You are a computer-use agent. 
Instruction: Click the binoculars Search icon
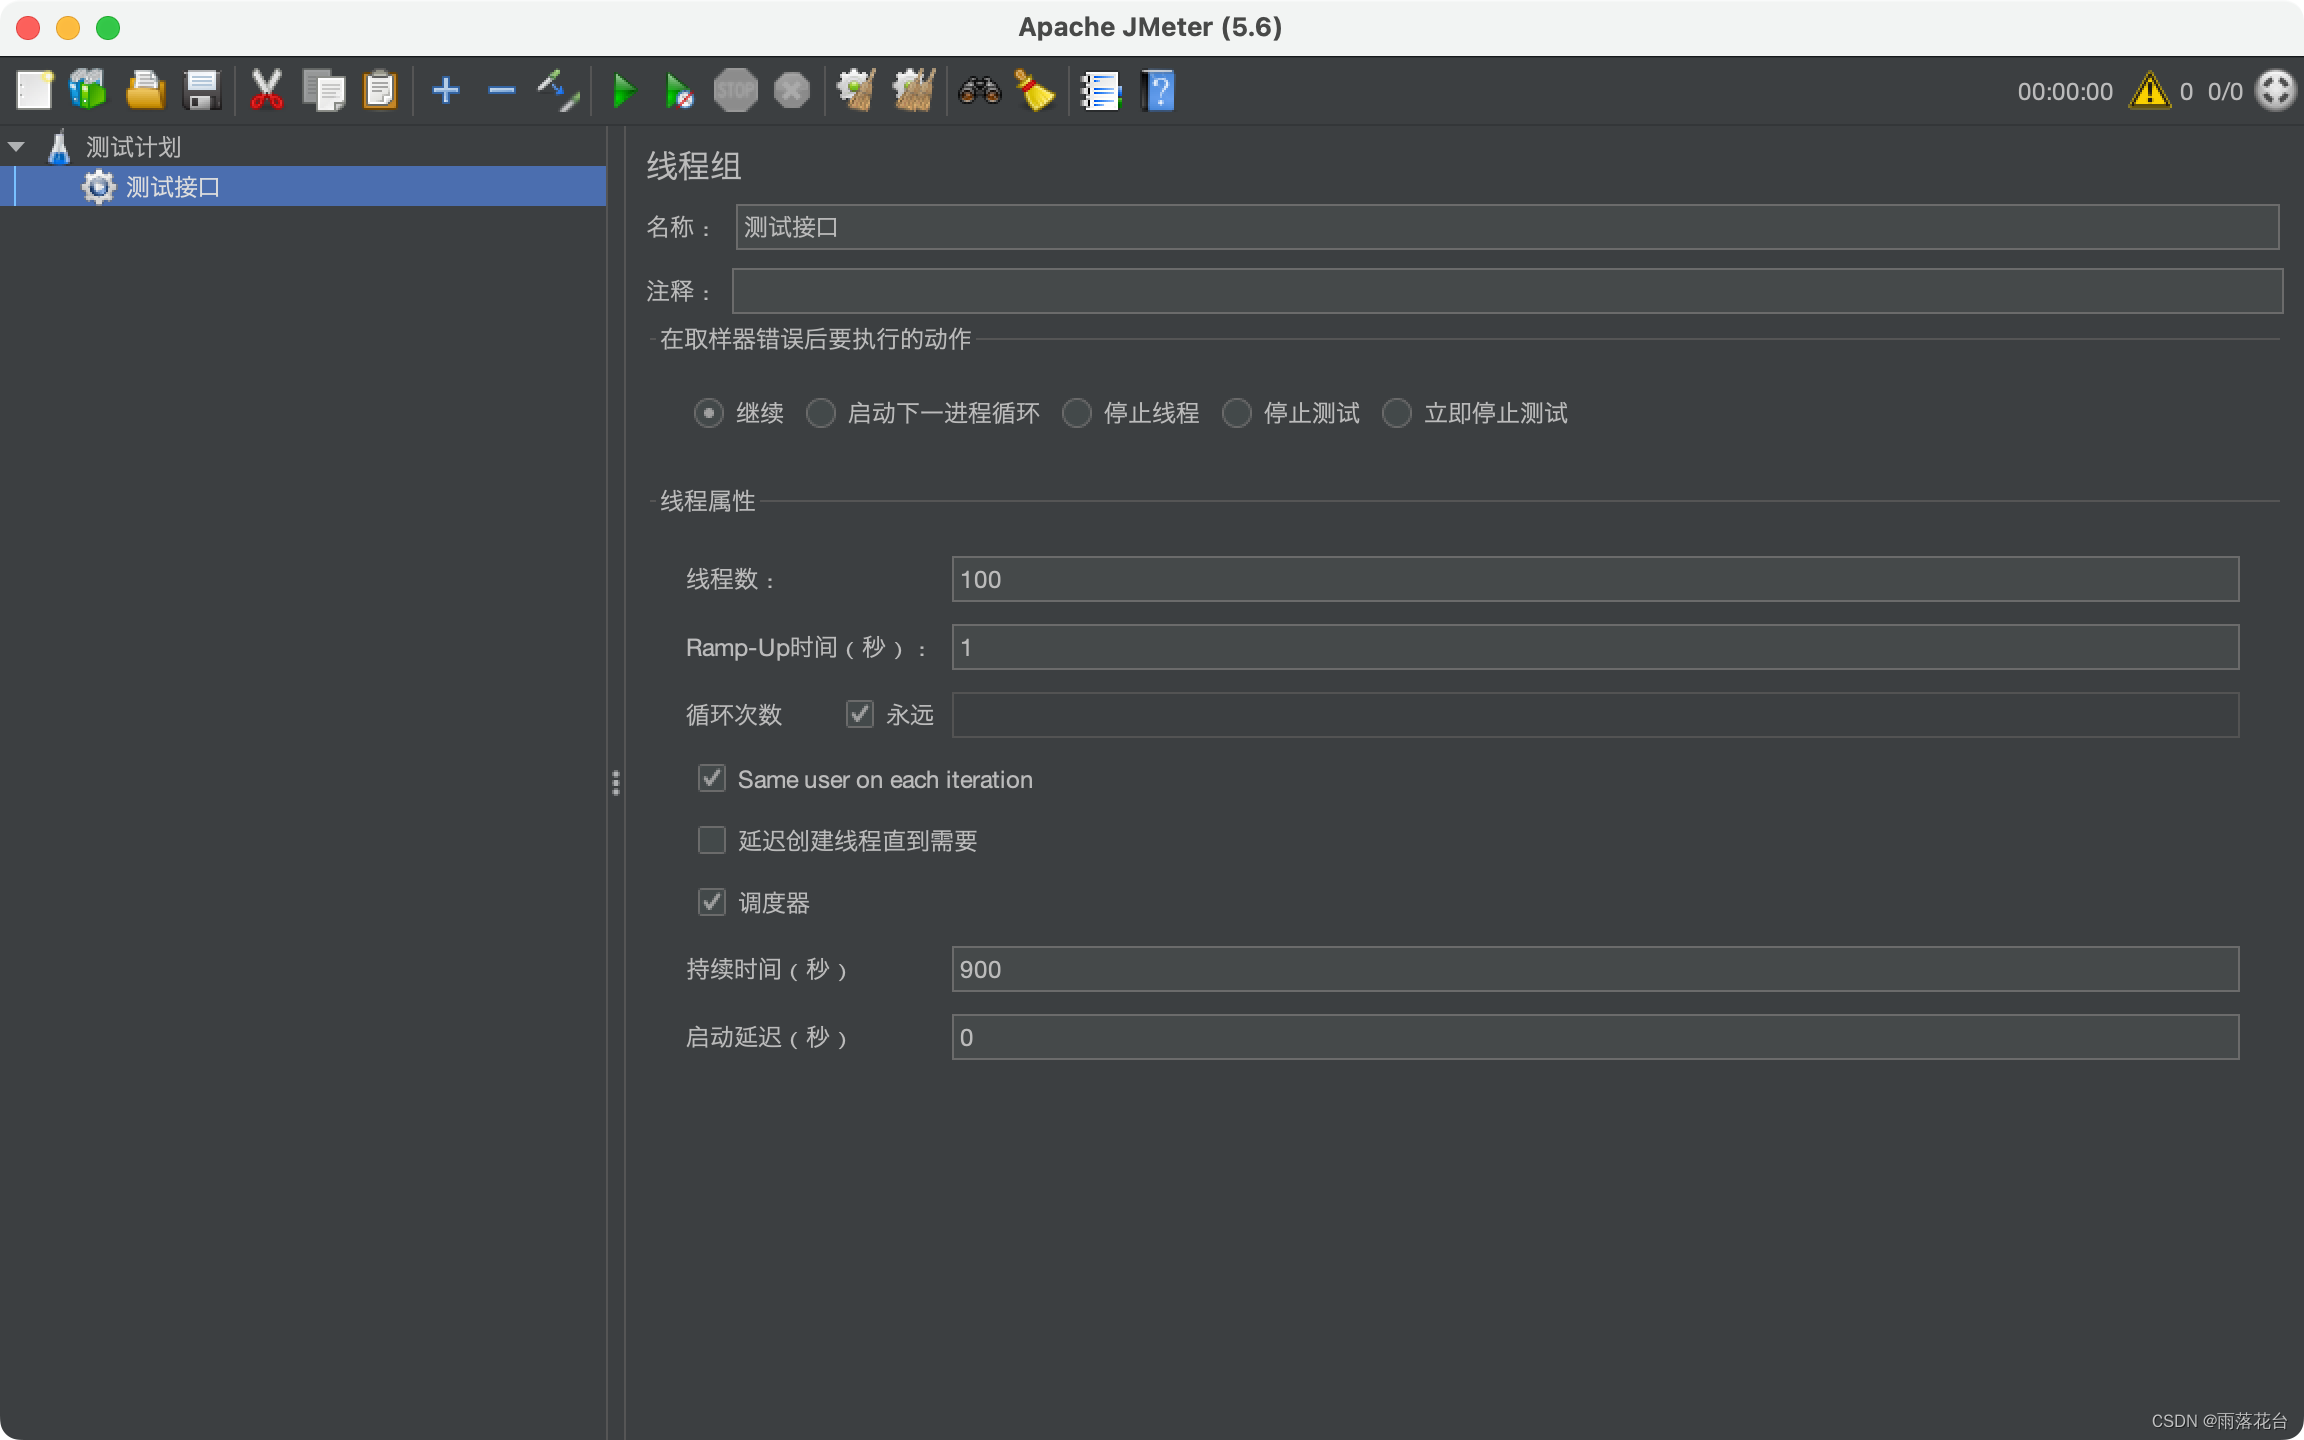[979, 91]
